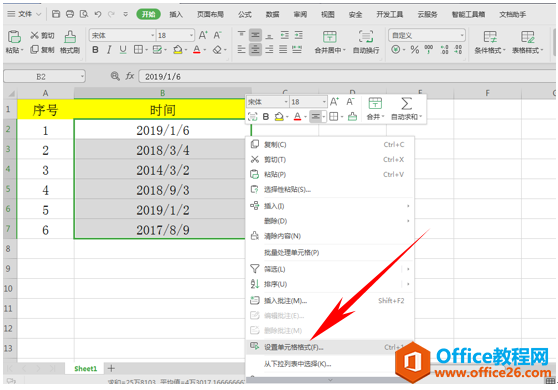
Task: Add a new sheet with plus button
Action: (x=111, y=368)
